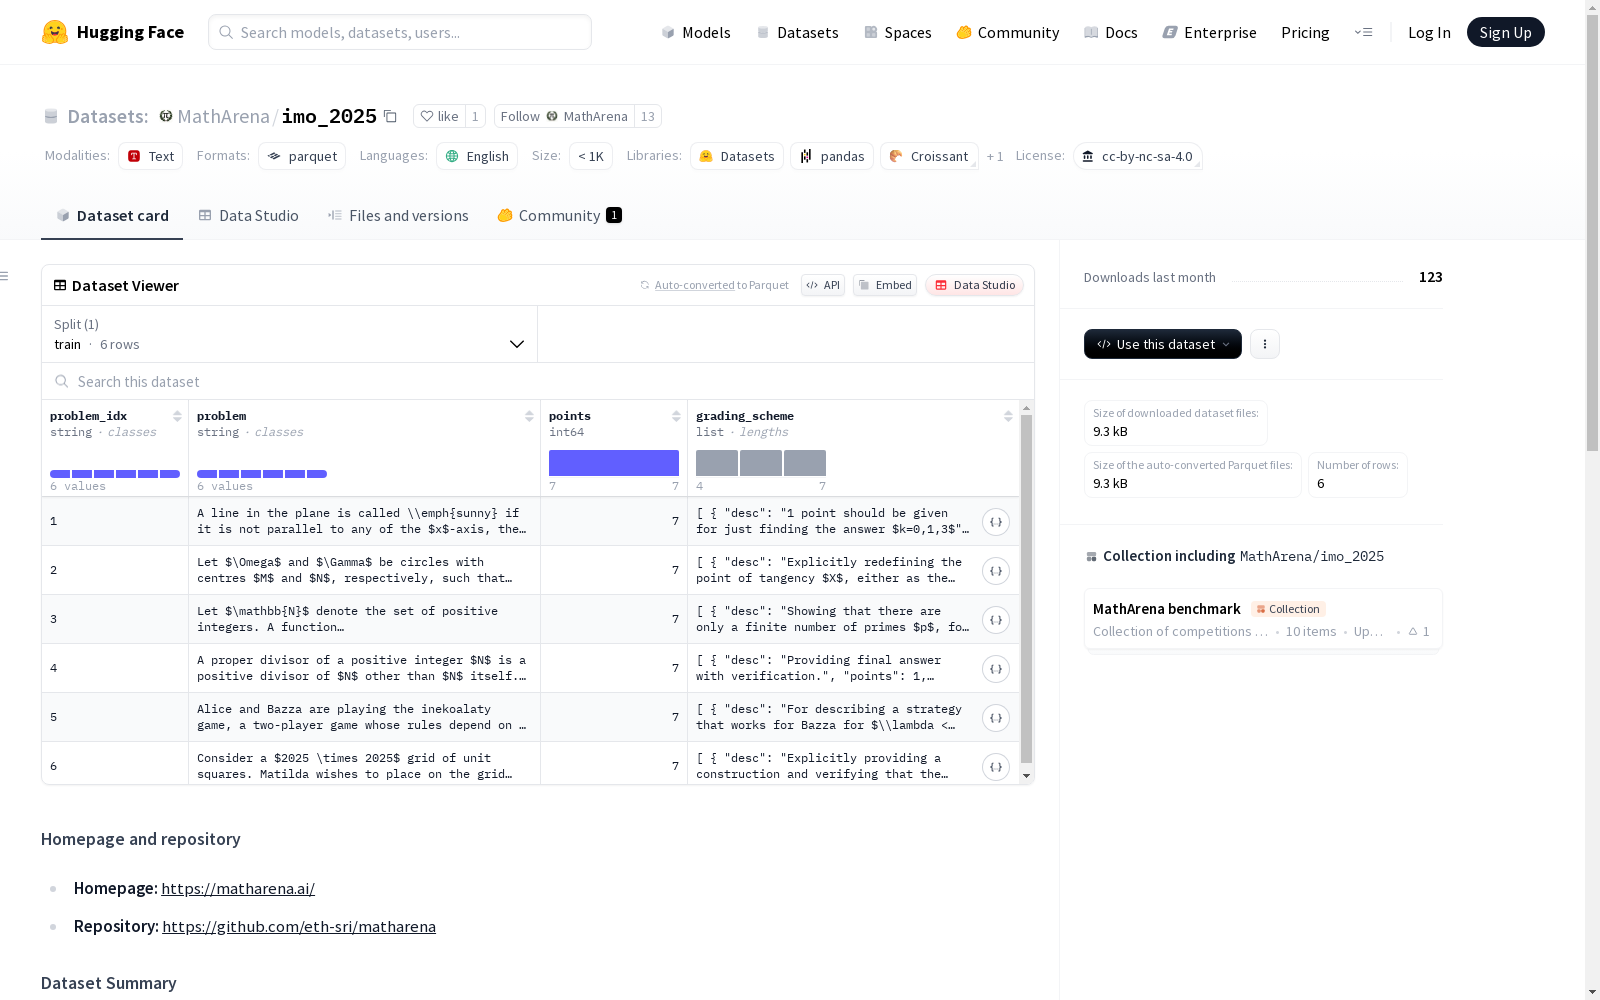Like the imo_2025 dataset
1600x1000 pixels.
(439, 116)
